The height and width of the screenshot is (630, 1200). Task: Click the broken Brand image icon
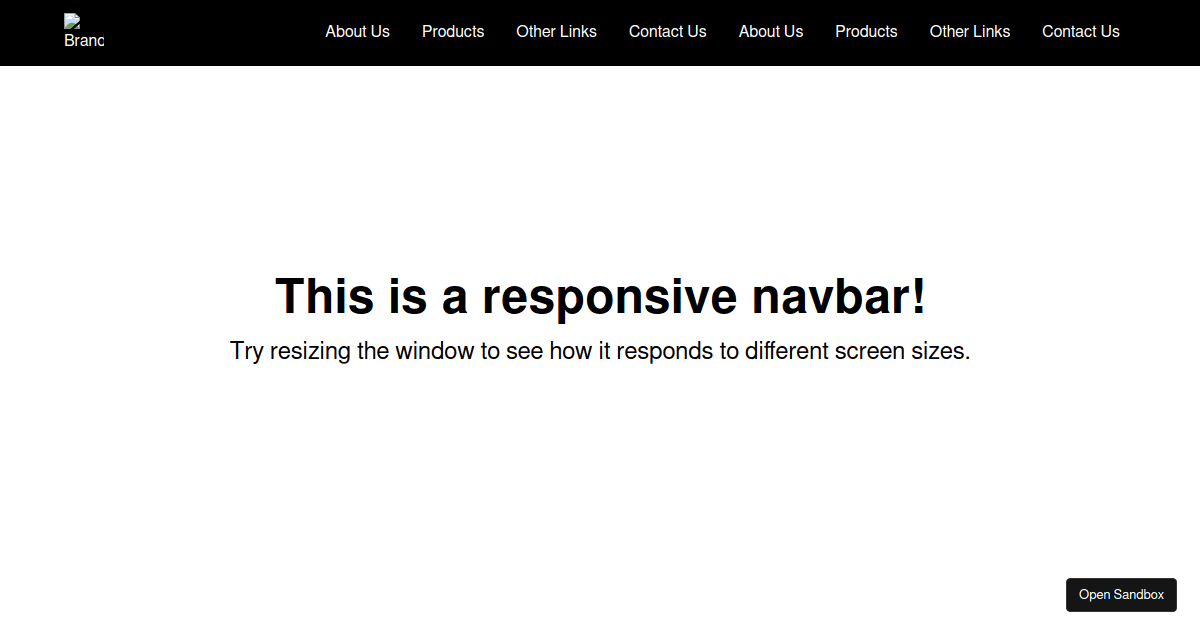(x=72, y=24)
